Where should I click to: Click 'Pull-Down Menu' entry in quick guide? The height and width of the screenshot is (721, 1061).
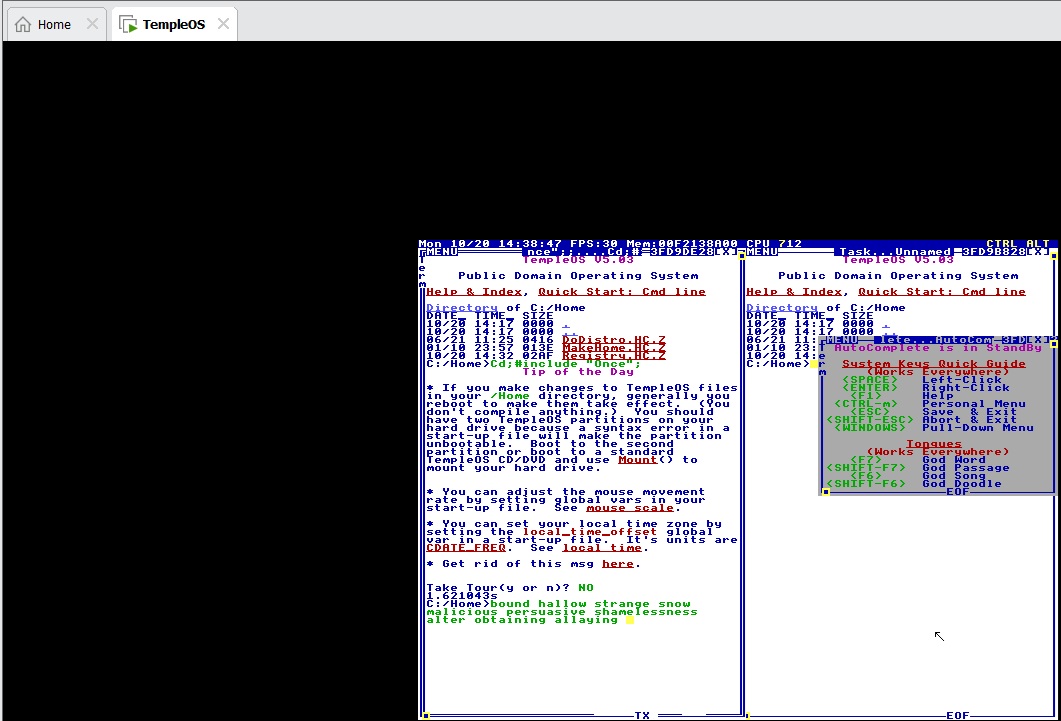pyautogui.click(x=978, y=428)
